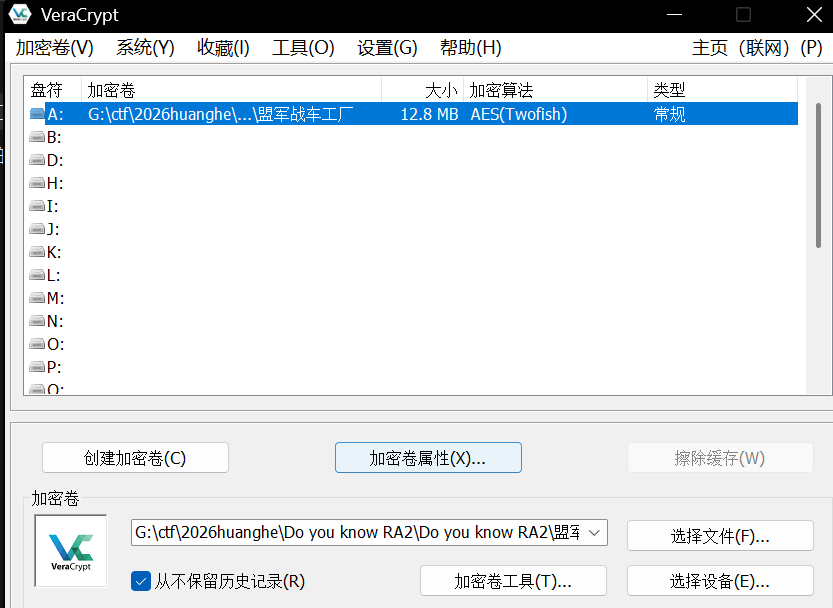This screenshot has width=833, height=608.
Task: Click the drive icon next to M:
Action: pyautogui.click(x=37, y=298)
